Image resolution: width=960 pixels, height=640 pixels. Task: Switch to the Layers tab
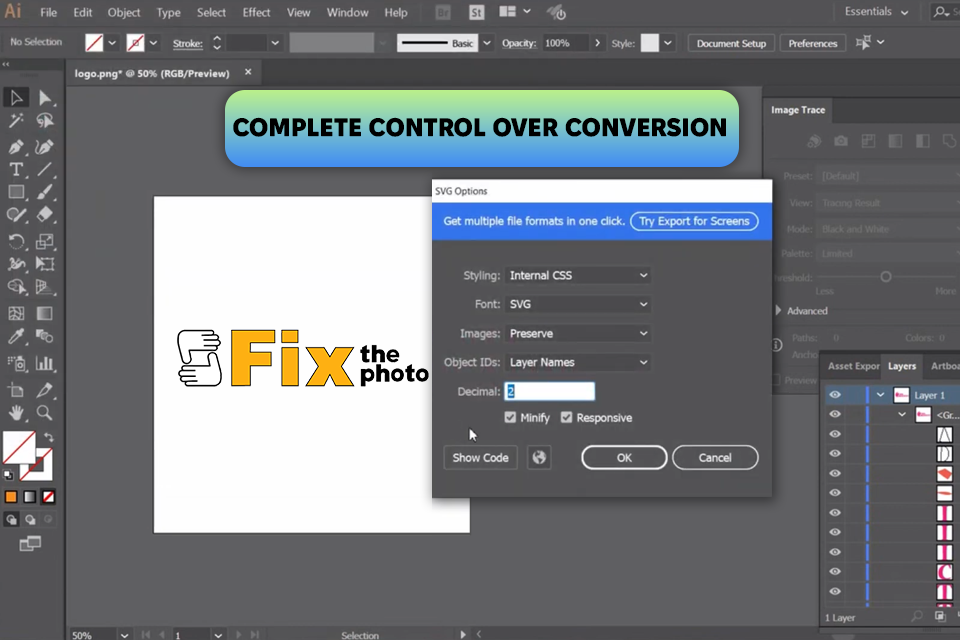pos(902,366)
